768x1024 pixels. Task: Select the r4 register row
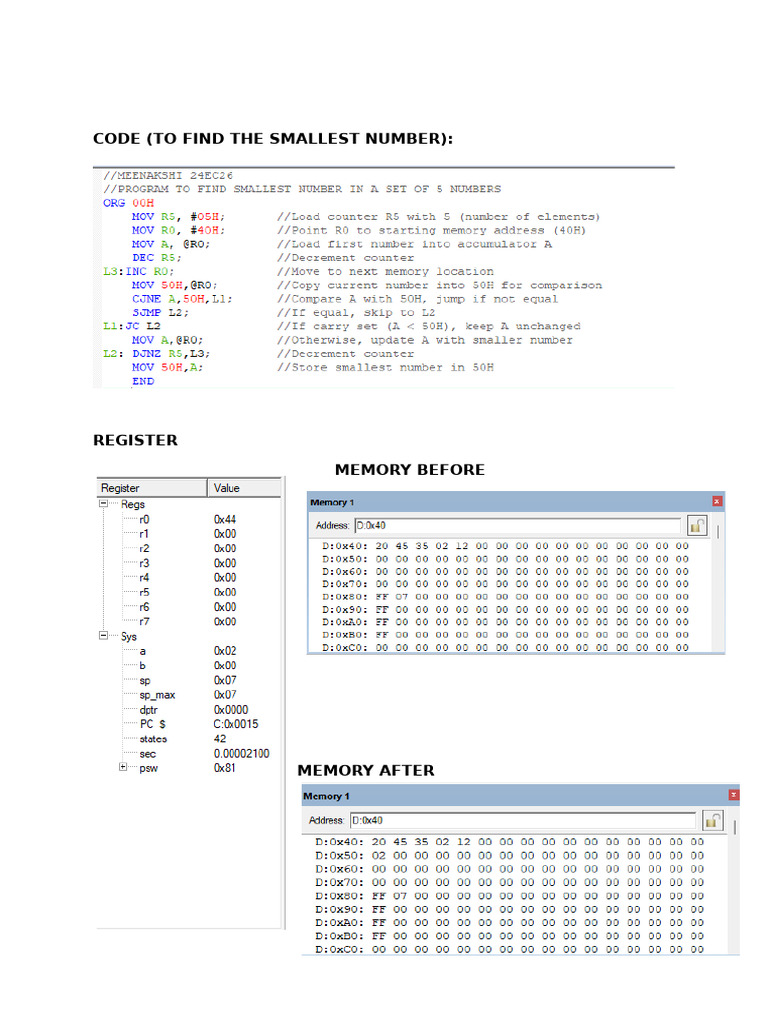coord(189,578)
